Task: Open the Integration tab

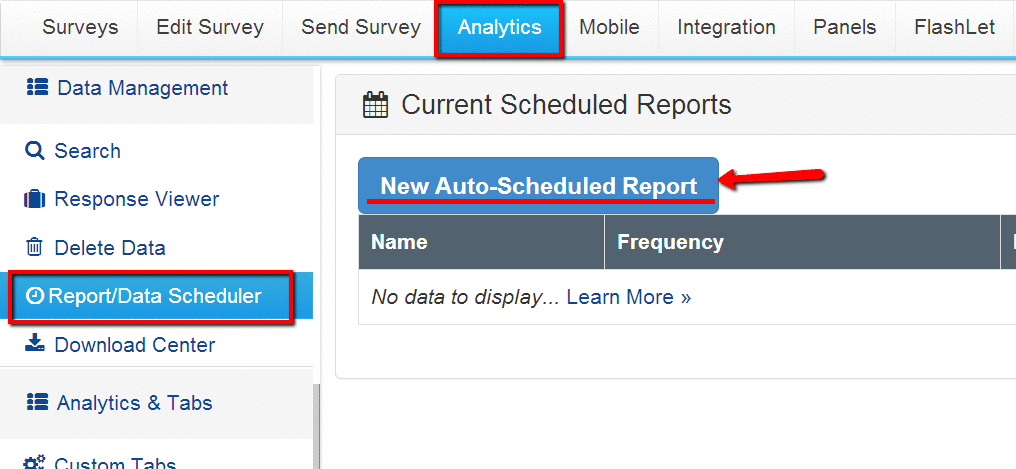Action: point(726,28)
